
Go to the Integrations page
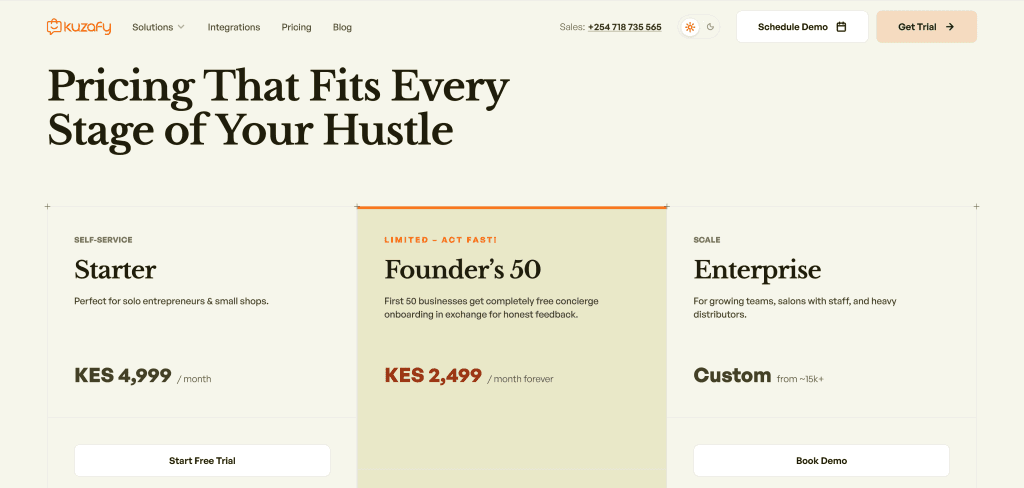coord(234,27)
